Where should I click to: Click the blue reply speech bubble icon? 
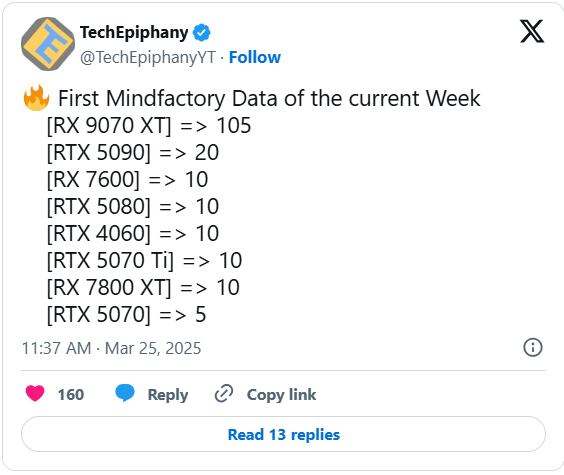tap(125, 393)
